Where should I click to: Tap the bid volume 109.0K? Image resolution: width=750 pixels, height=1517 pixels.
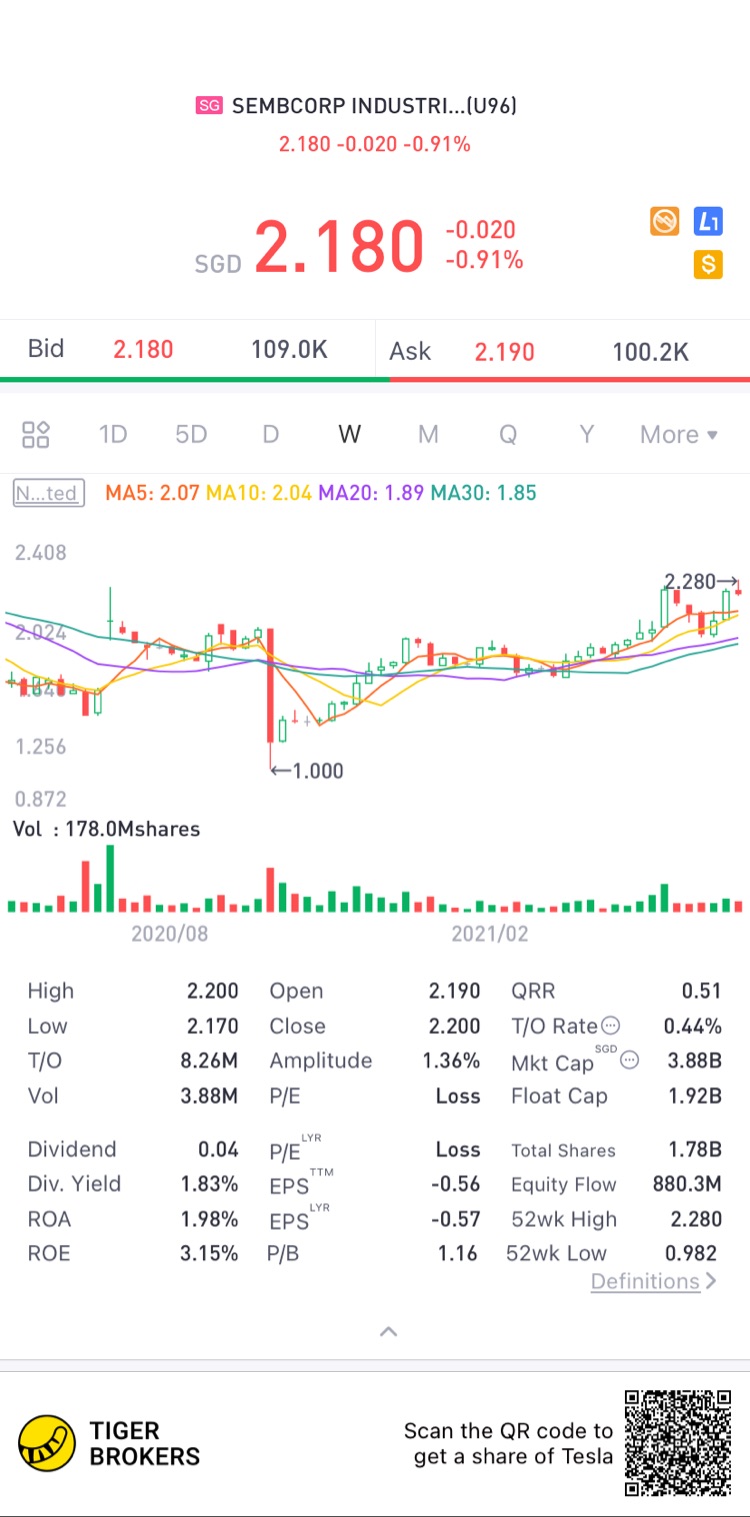289,349
